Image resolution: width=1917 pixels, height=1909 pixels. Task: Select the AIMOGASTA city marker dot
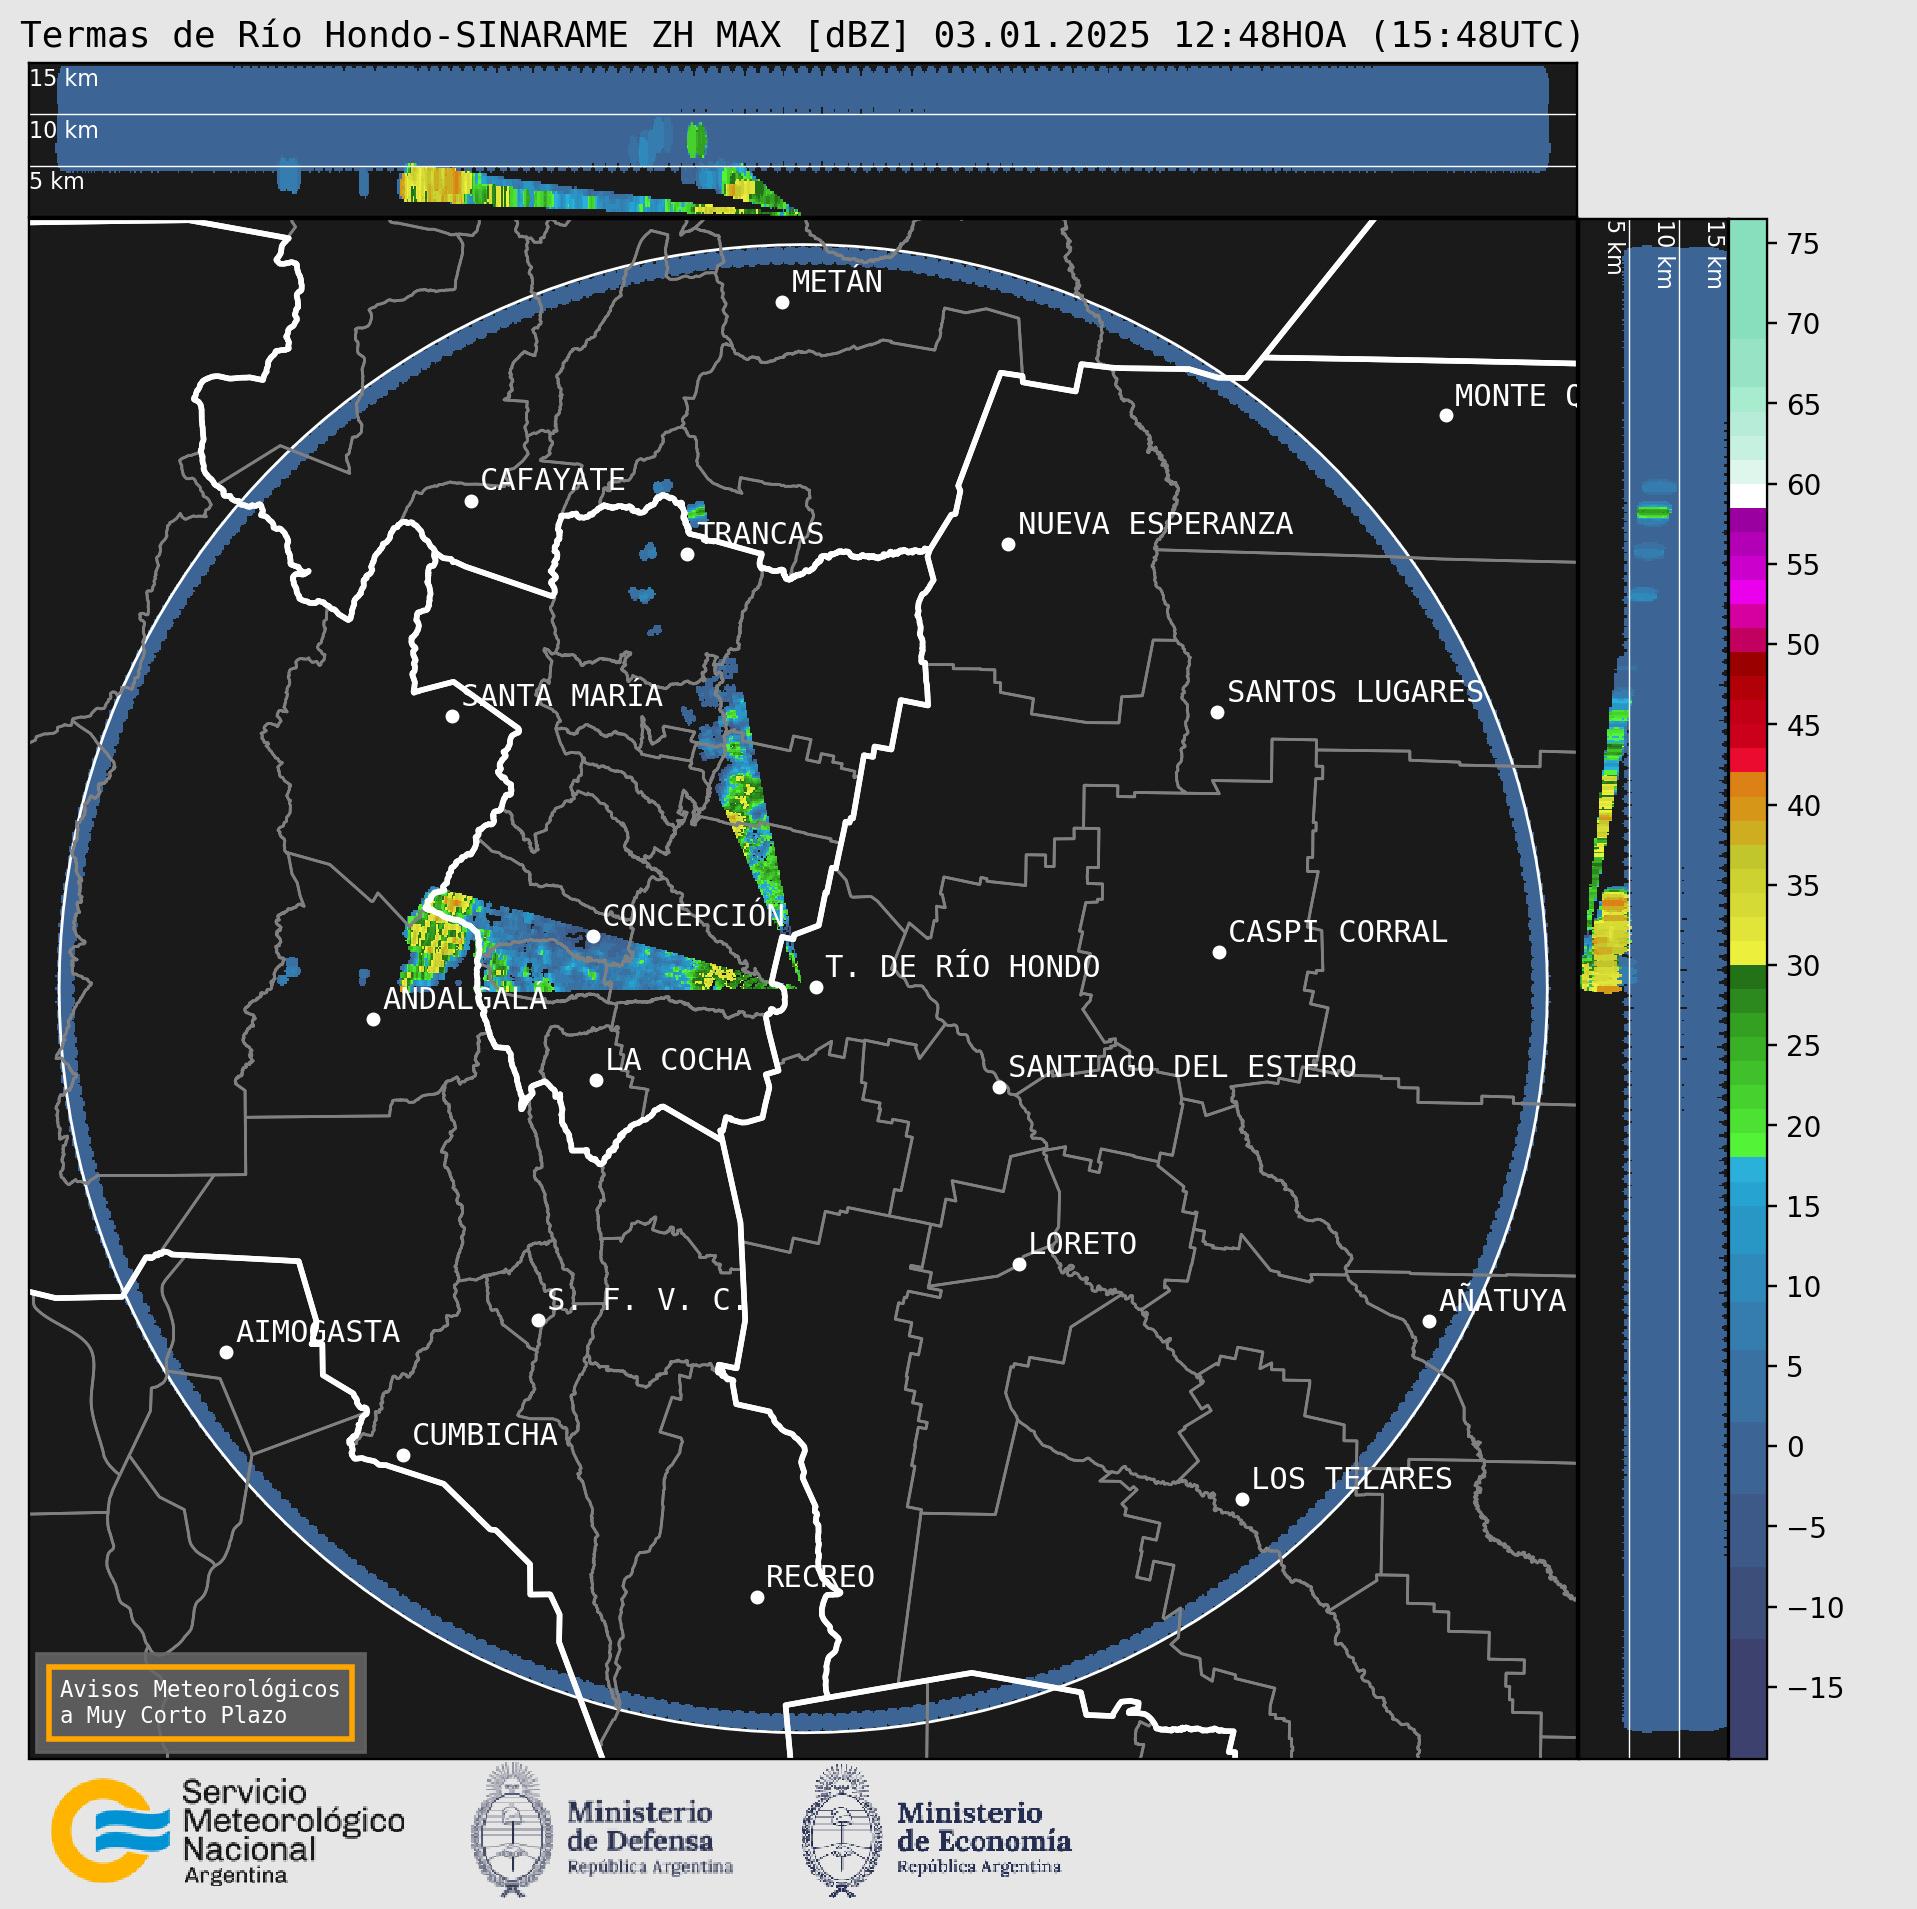click(226, 1352)
